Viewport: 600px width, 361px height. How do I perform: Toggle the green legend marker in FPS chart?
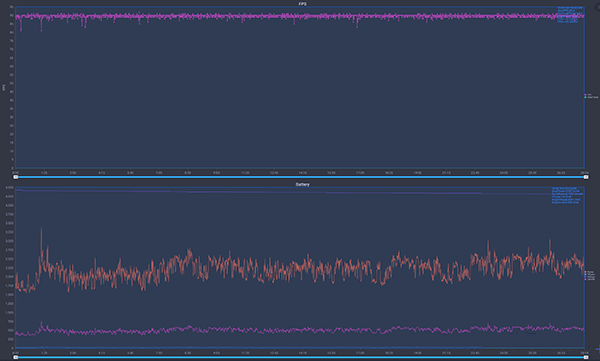click(x=585, y=97)
